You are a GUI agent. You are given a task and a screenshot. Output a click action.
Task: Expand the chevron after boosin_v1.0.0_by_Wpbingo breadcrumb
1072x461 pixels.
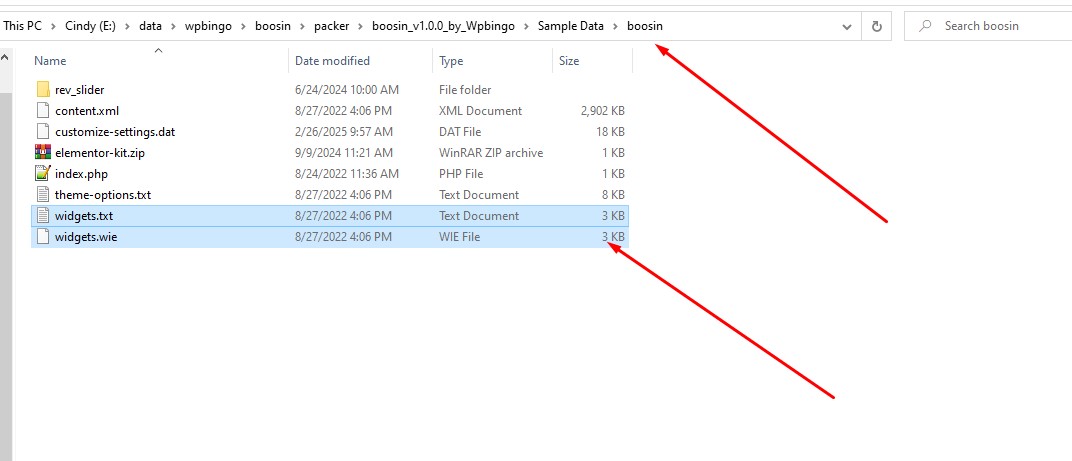point(526,26)
